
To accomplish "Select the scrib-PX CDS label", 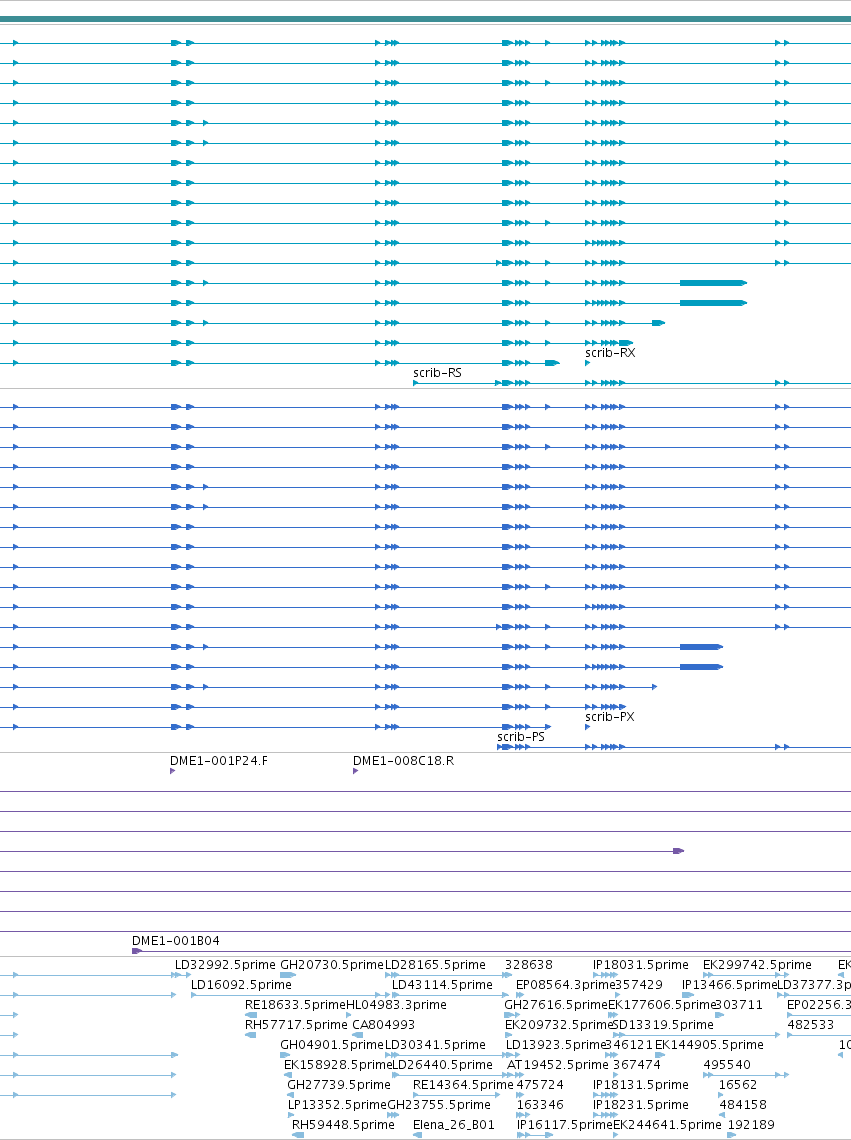I will (x=610, y=717).
